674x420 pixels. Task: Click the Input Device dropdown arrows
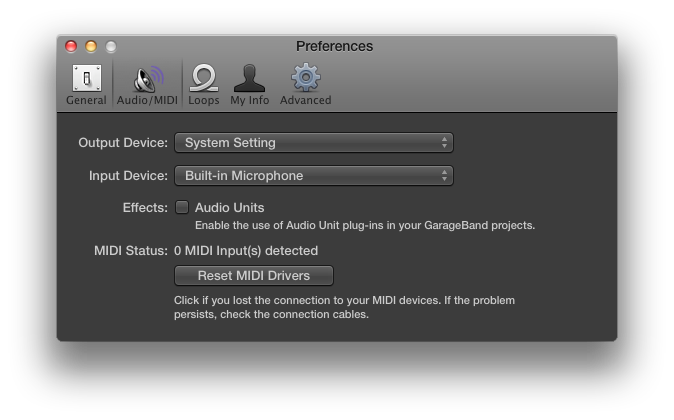point(445,176)
